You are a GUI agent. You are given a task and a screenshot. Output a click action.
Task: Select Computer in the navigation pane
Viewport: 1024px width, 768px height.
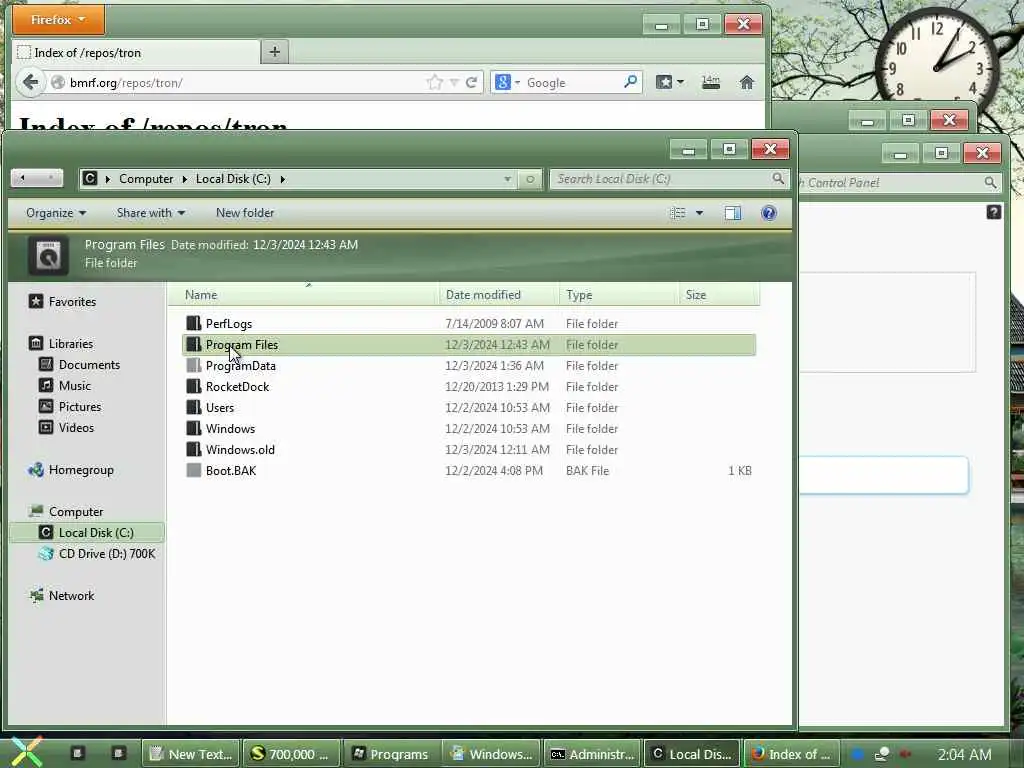tap(76, 511)
